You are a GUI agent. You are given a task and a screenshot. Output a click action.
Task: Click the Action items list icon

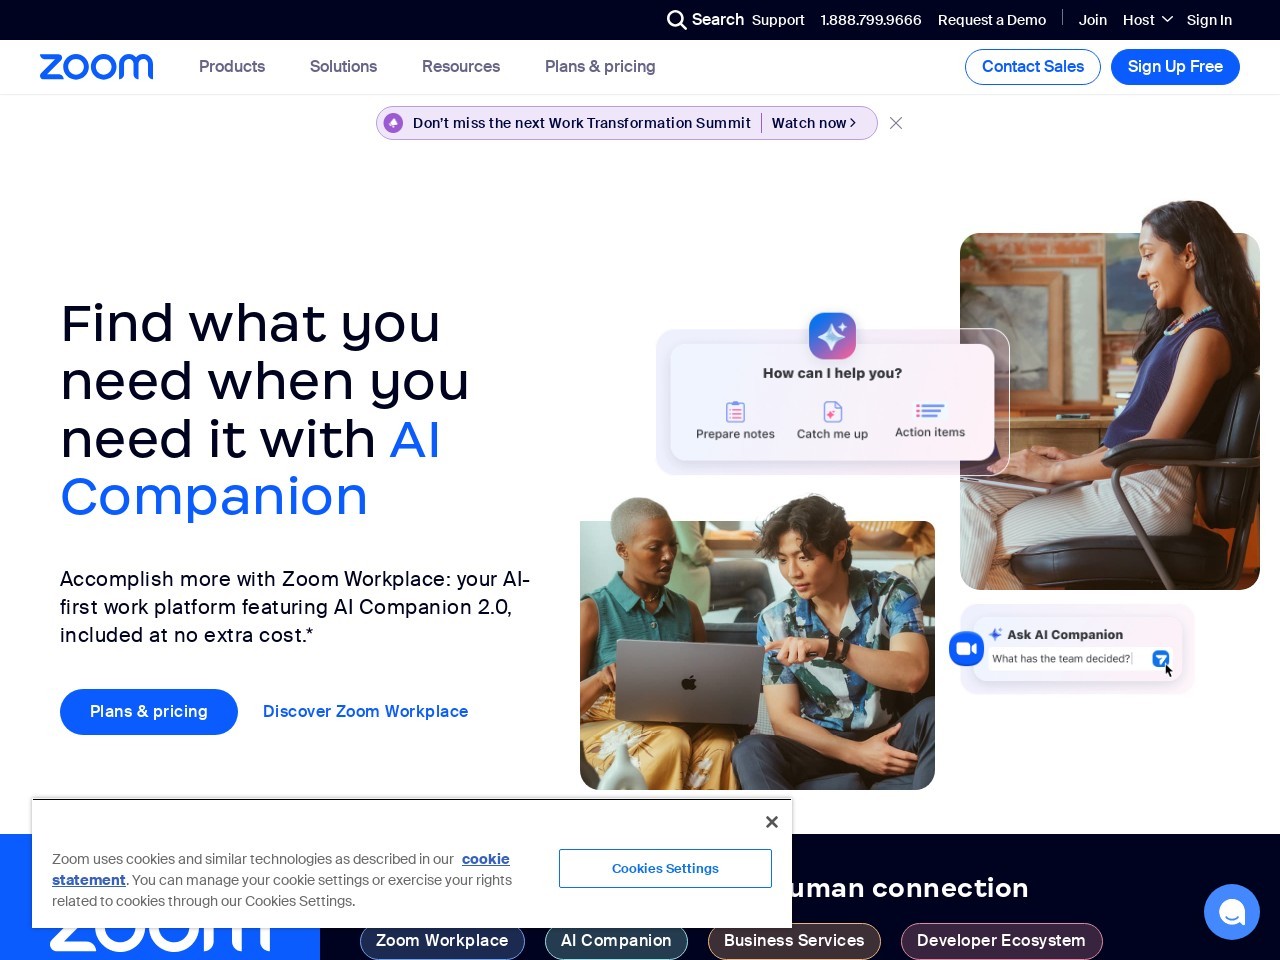click(930, 410)
